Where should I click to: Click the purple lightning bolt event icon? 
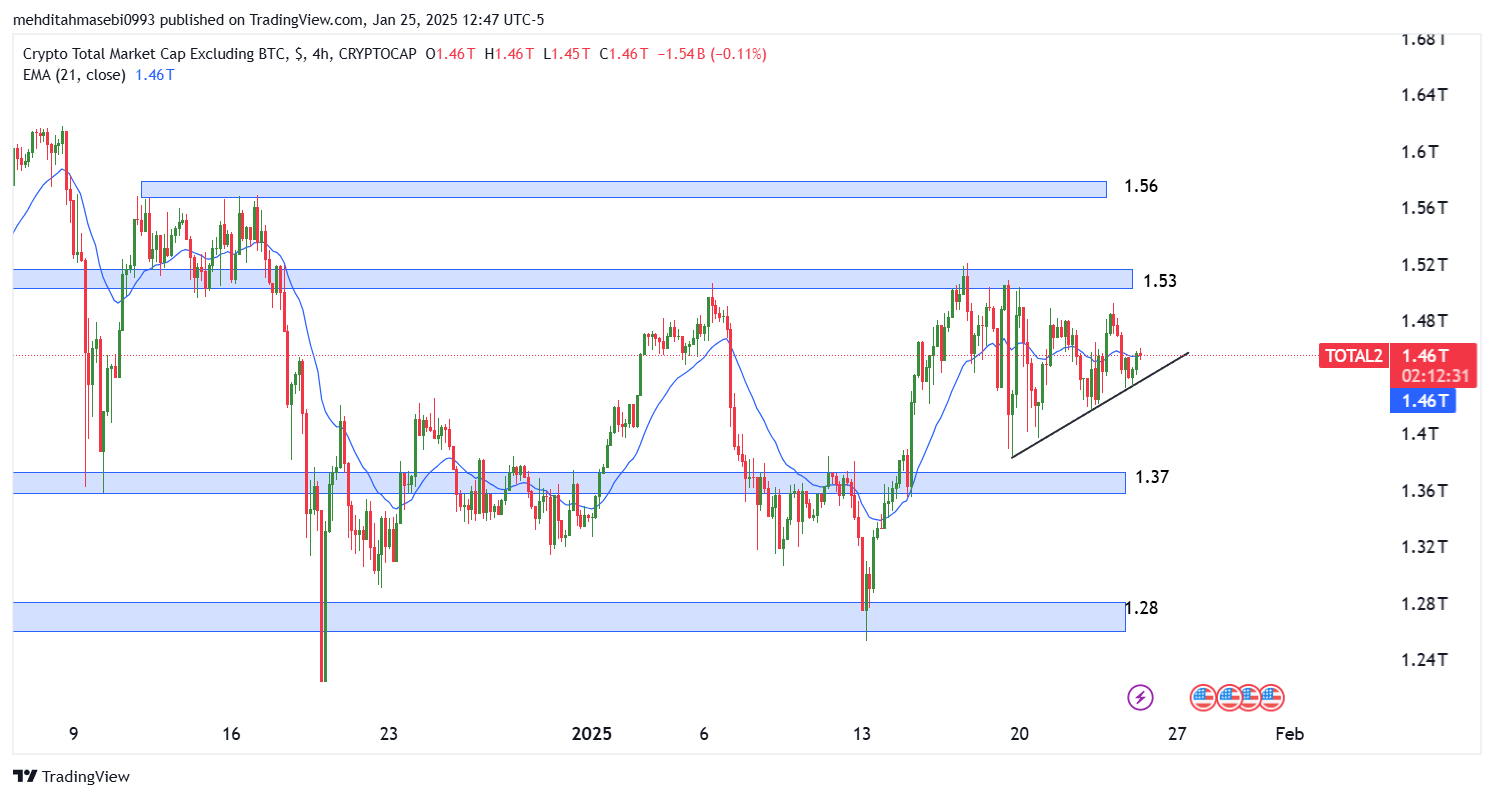[1140, 697]
